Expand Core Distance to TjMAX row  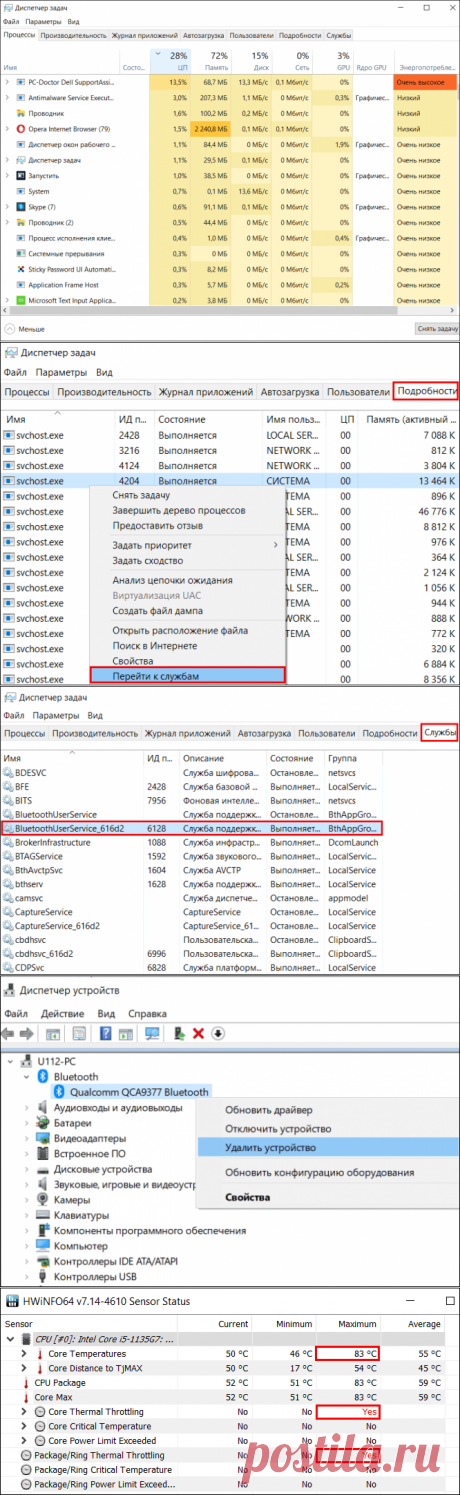click(25, 1368)
